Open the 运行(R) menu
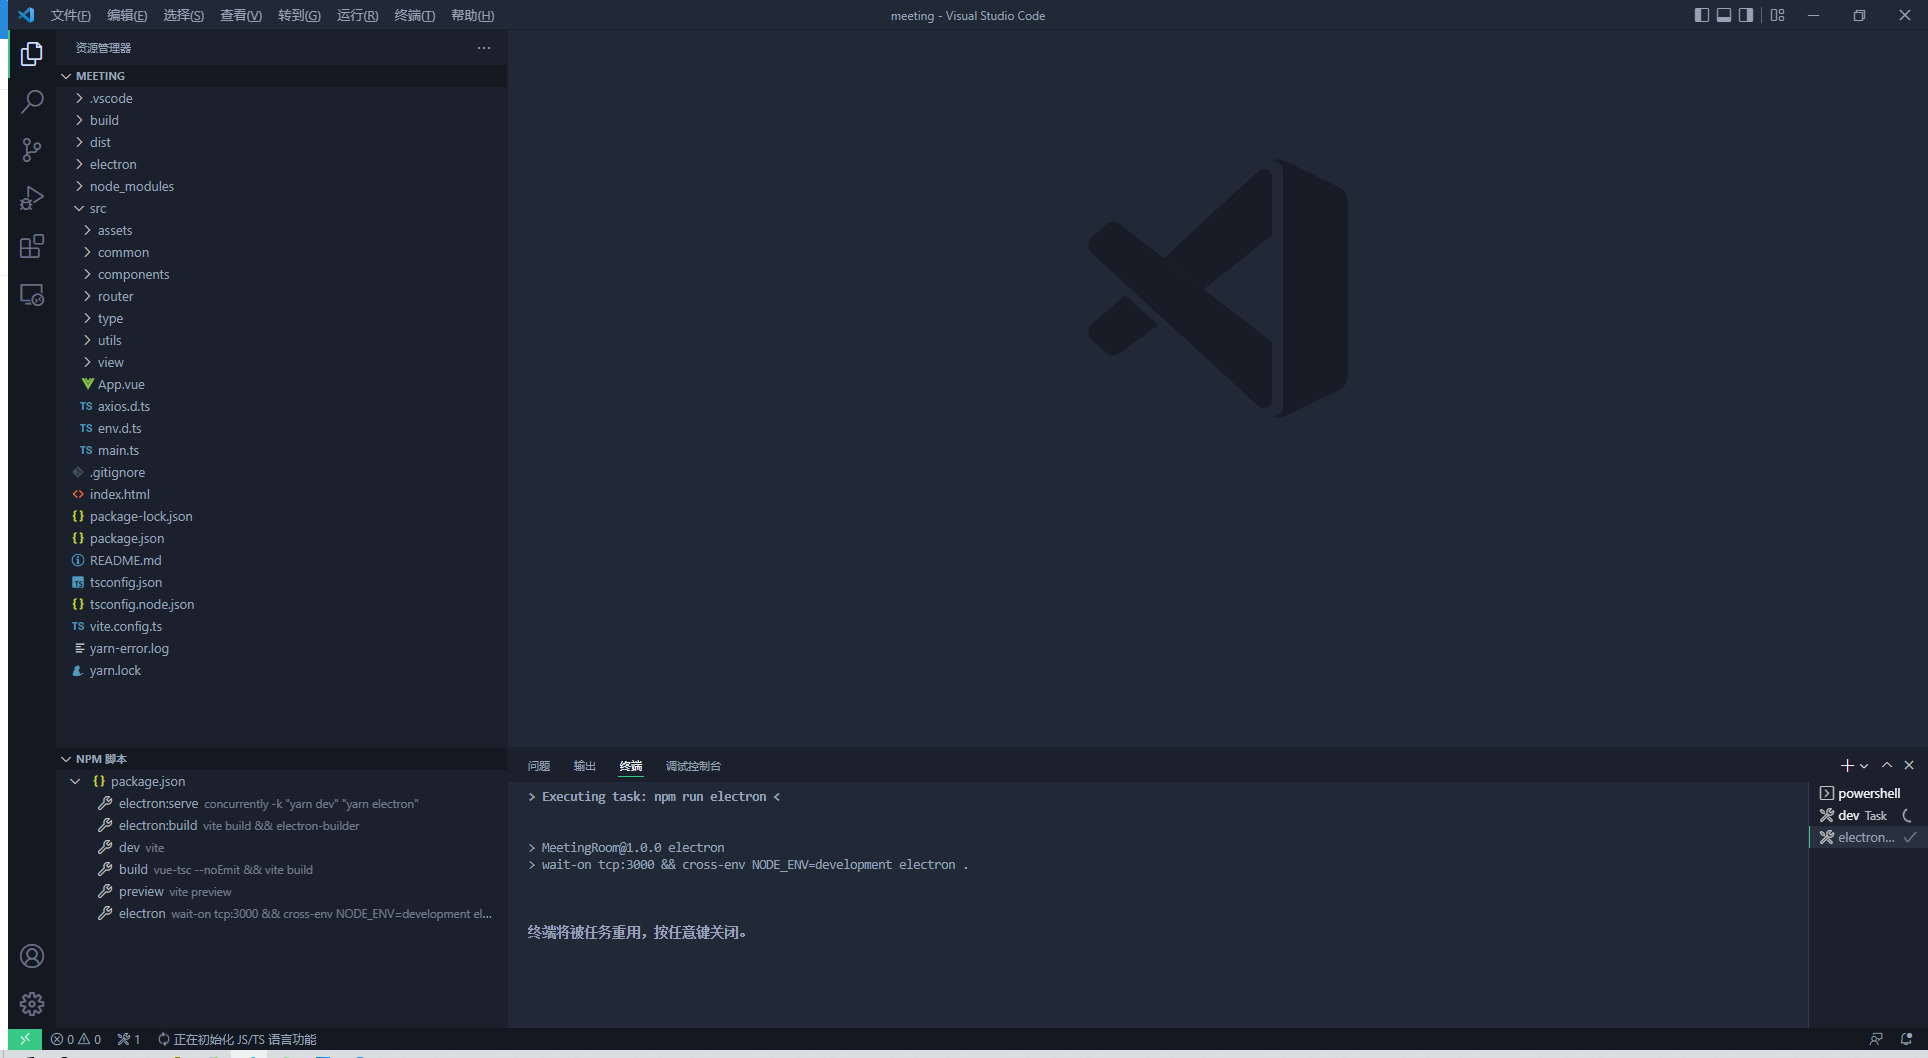The height and width of the screenshot is (1058, 1928). pos(357,15)
